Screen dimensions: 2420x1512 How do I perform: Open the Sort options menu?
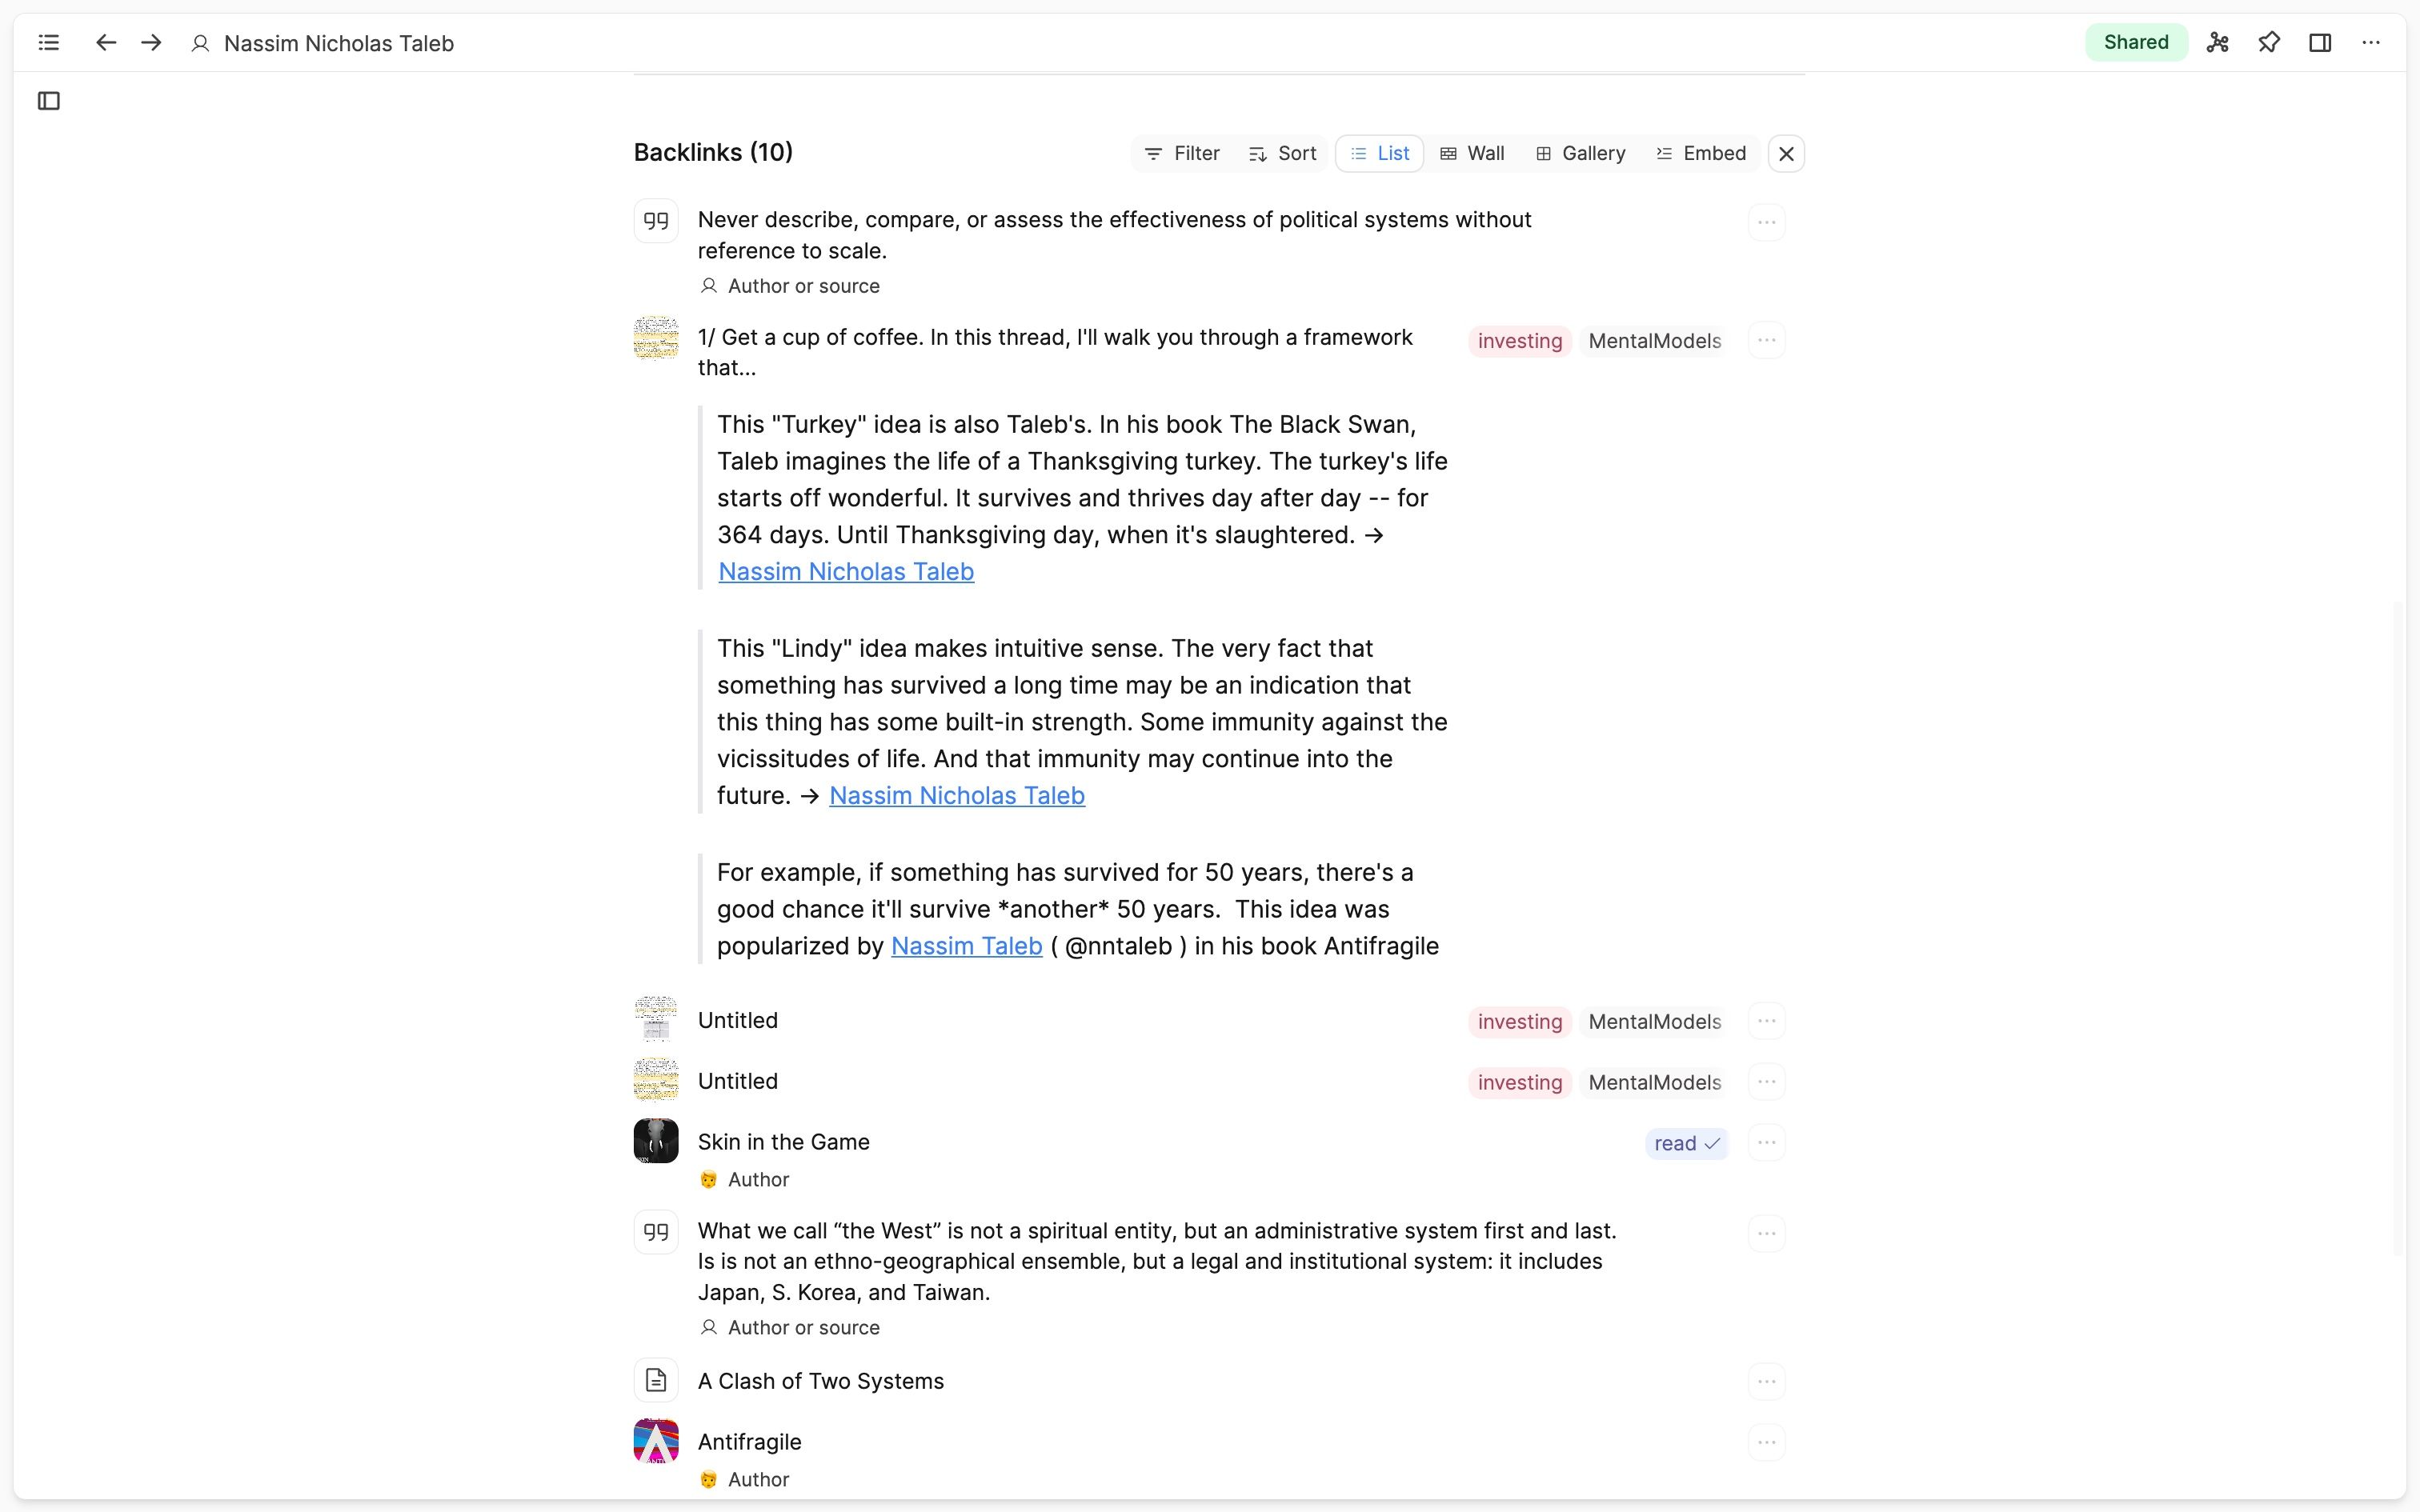coord(1284,153)
